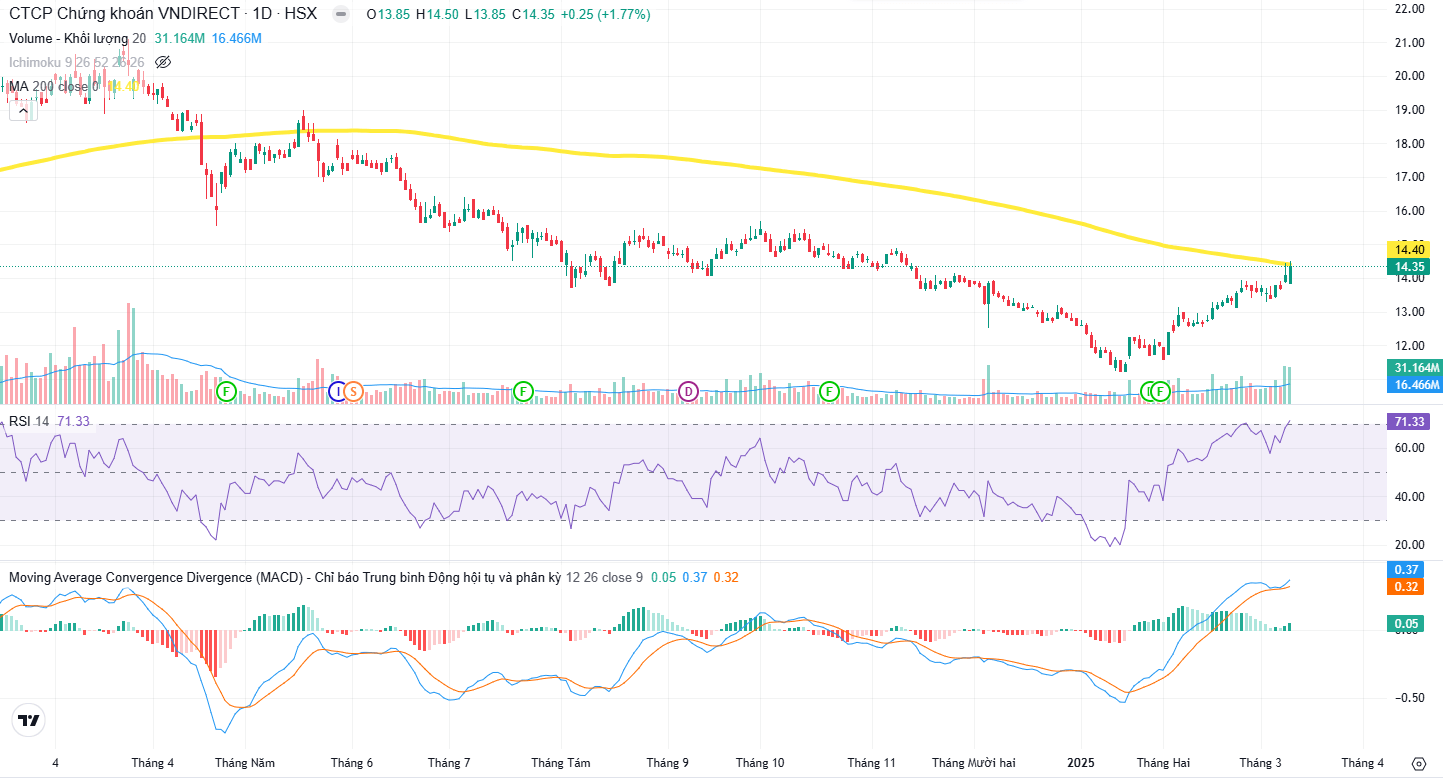Open the front F marker near Tháng Hai
Image resolution: width=1443 pixels, height=779 pixels.
[x=1160, y=391]
